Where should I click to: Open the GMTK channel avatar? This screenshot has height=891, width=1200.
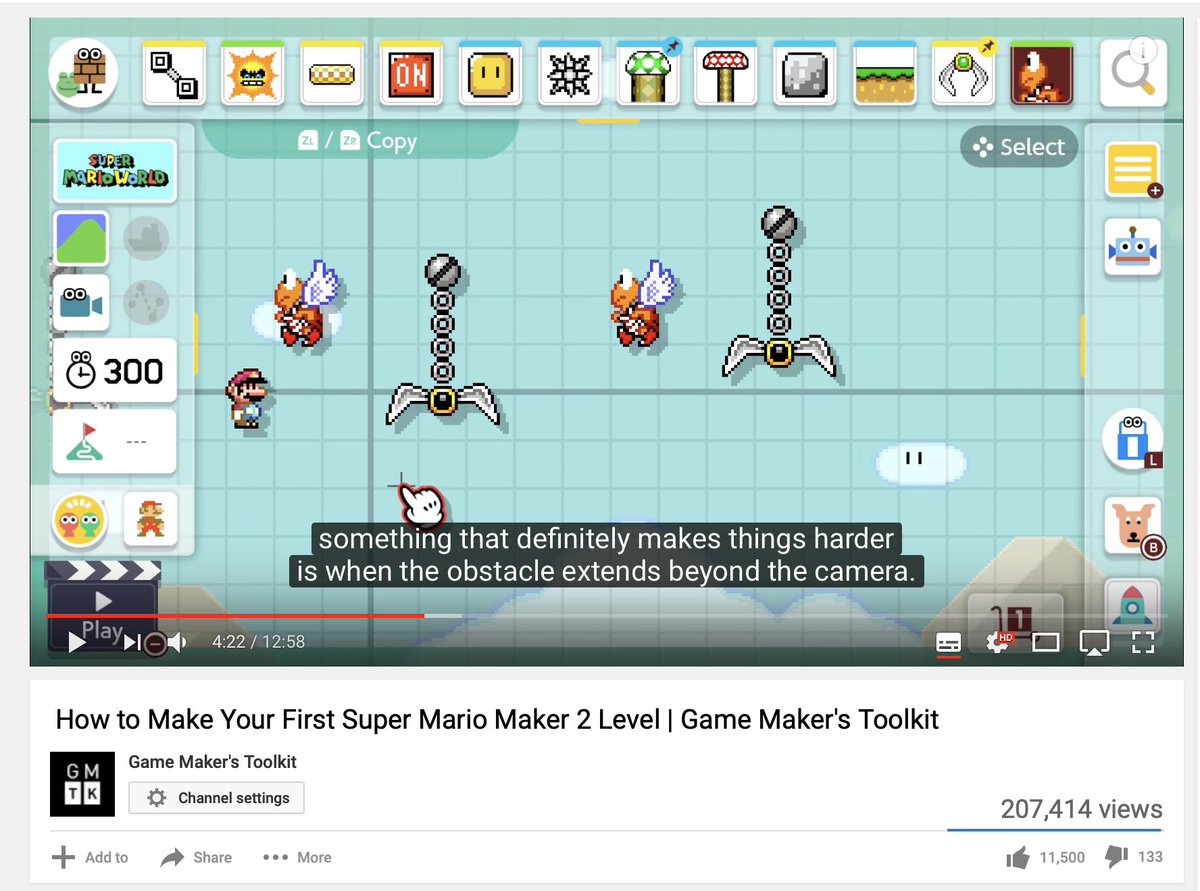pos(82,783)
